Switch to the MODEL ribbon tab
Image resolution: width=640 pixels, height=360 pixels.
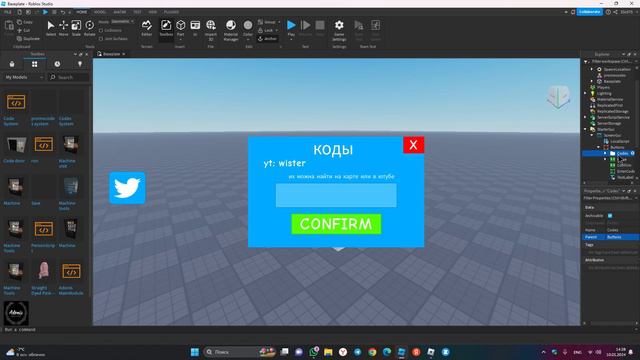(x=100, y=12)
